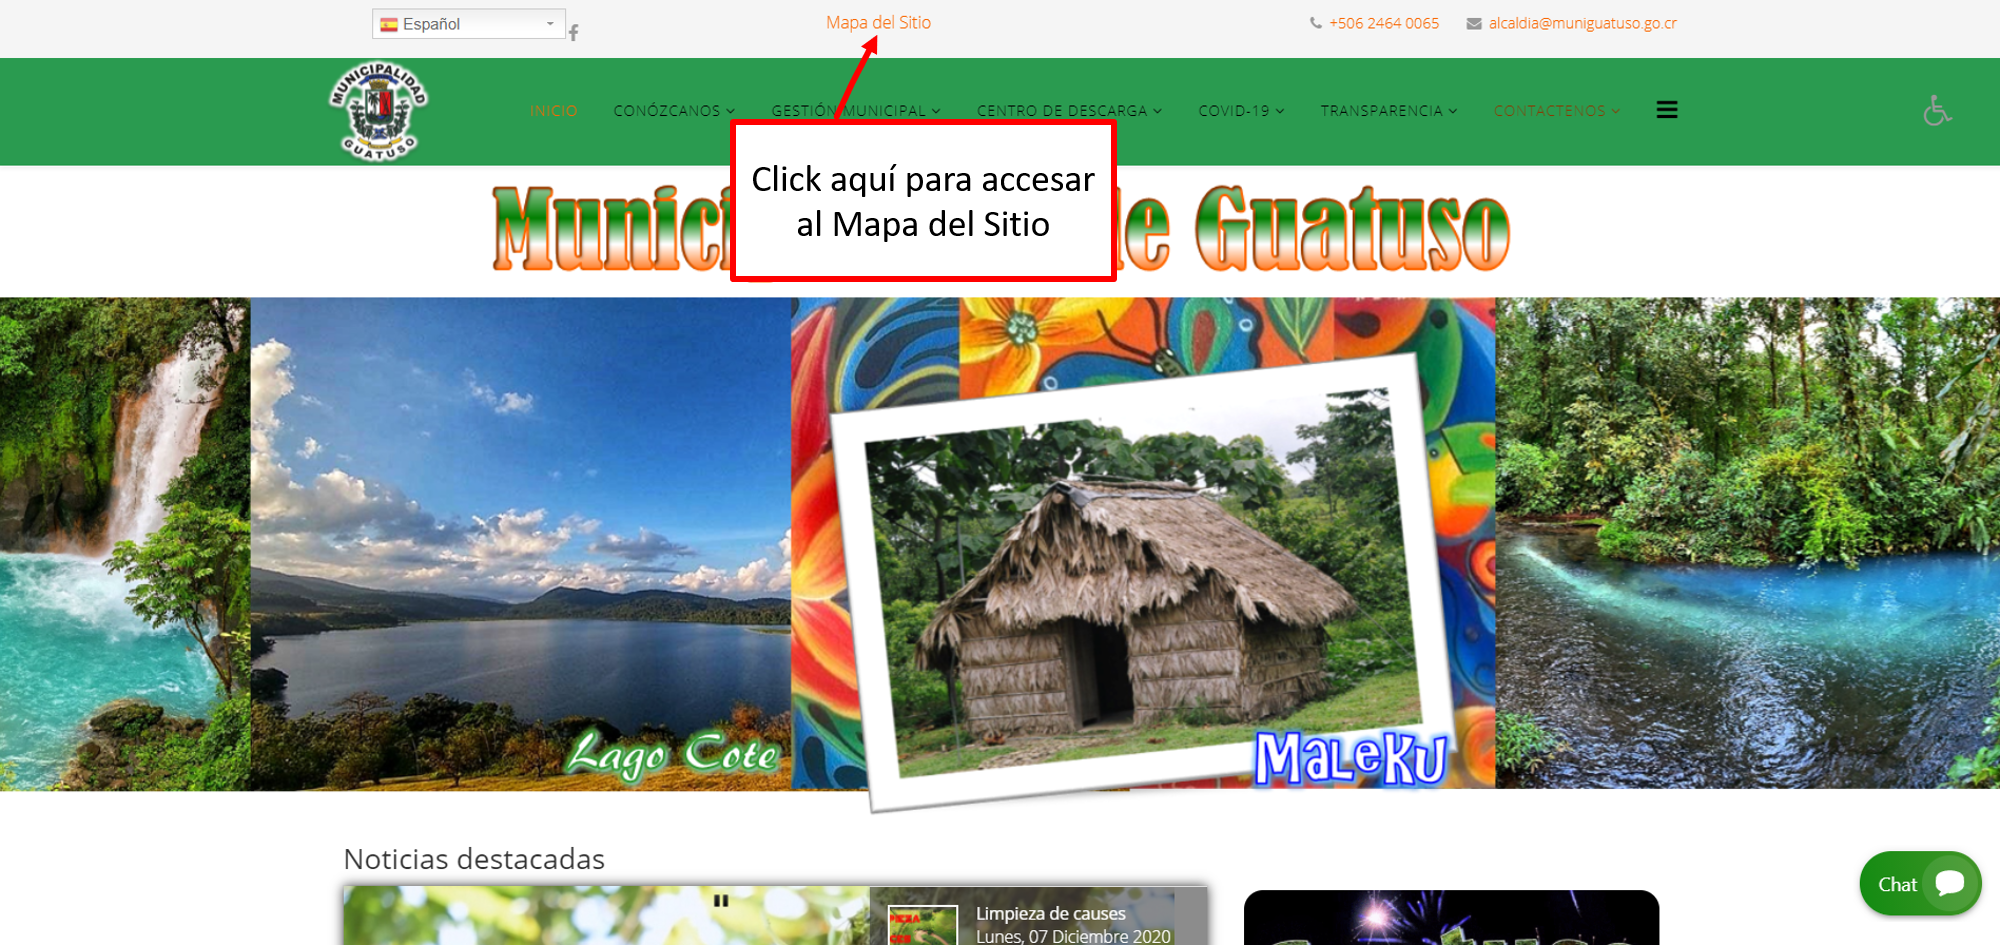Open the Facebook page icon
Viewport: 2000px width, 945px height.
[x=573, y=32]
